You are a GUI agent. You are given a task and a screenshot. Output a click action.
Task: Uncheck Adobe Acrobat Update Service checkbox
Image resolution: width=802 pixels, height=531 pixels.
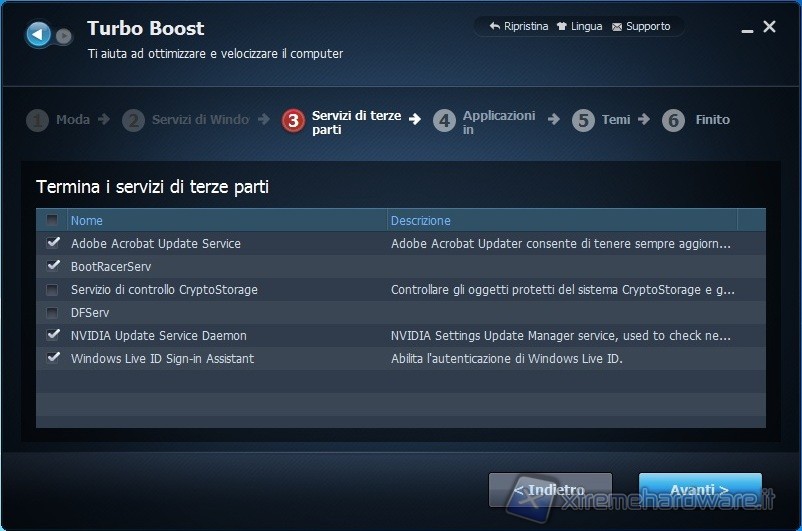(x=53, y=243)
